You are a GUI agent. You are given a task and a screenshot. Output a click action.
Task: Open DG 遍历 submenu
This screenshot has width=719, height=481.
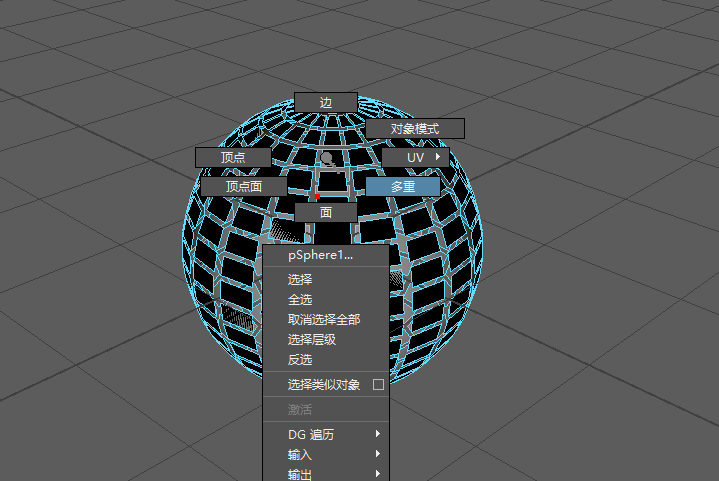326,434
